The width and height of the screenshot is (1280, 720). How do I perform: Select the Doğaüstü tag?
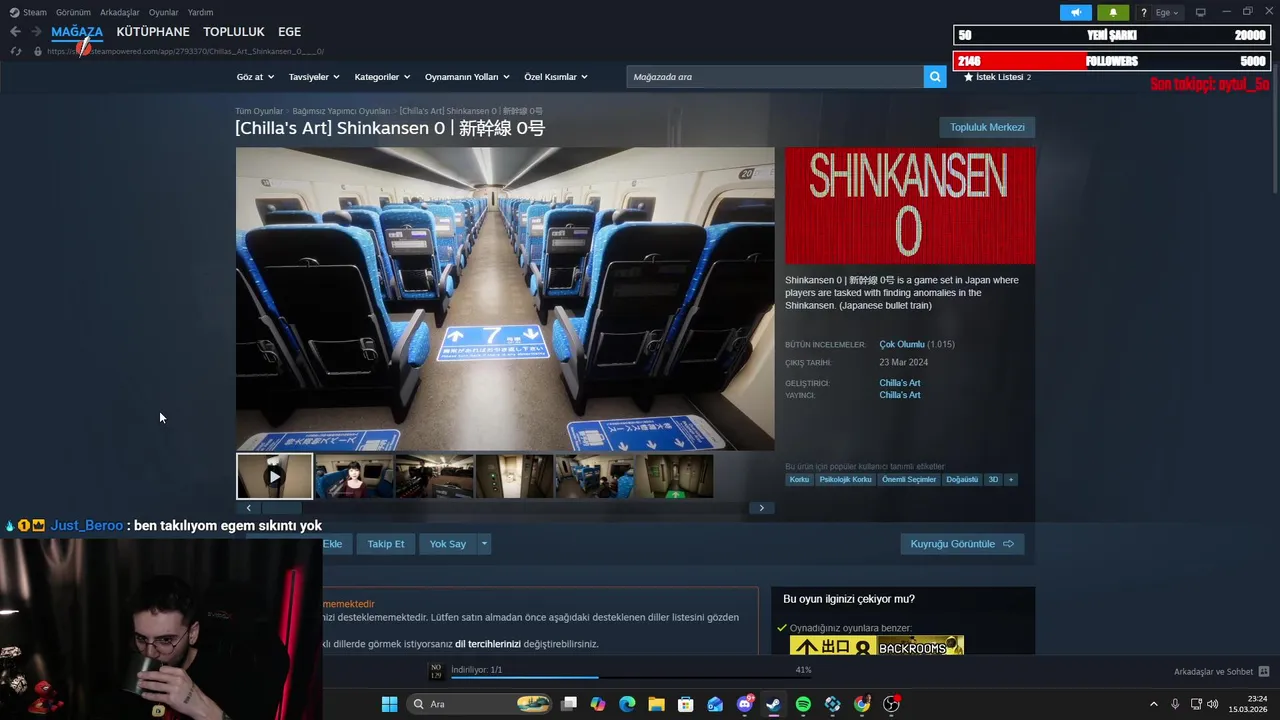[x=962, y=480]
